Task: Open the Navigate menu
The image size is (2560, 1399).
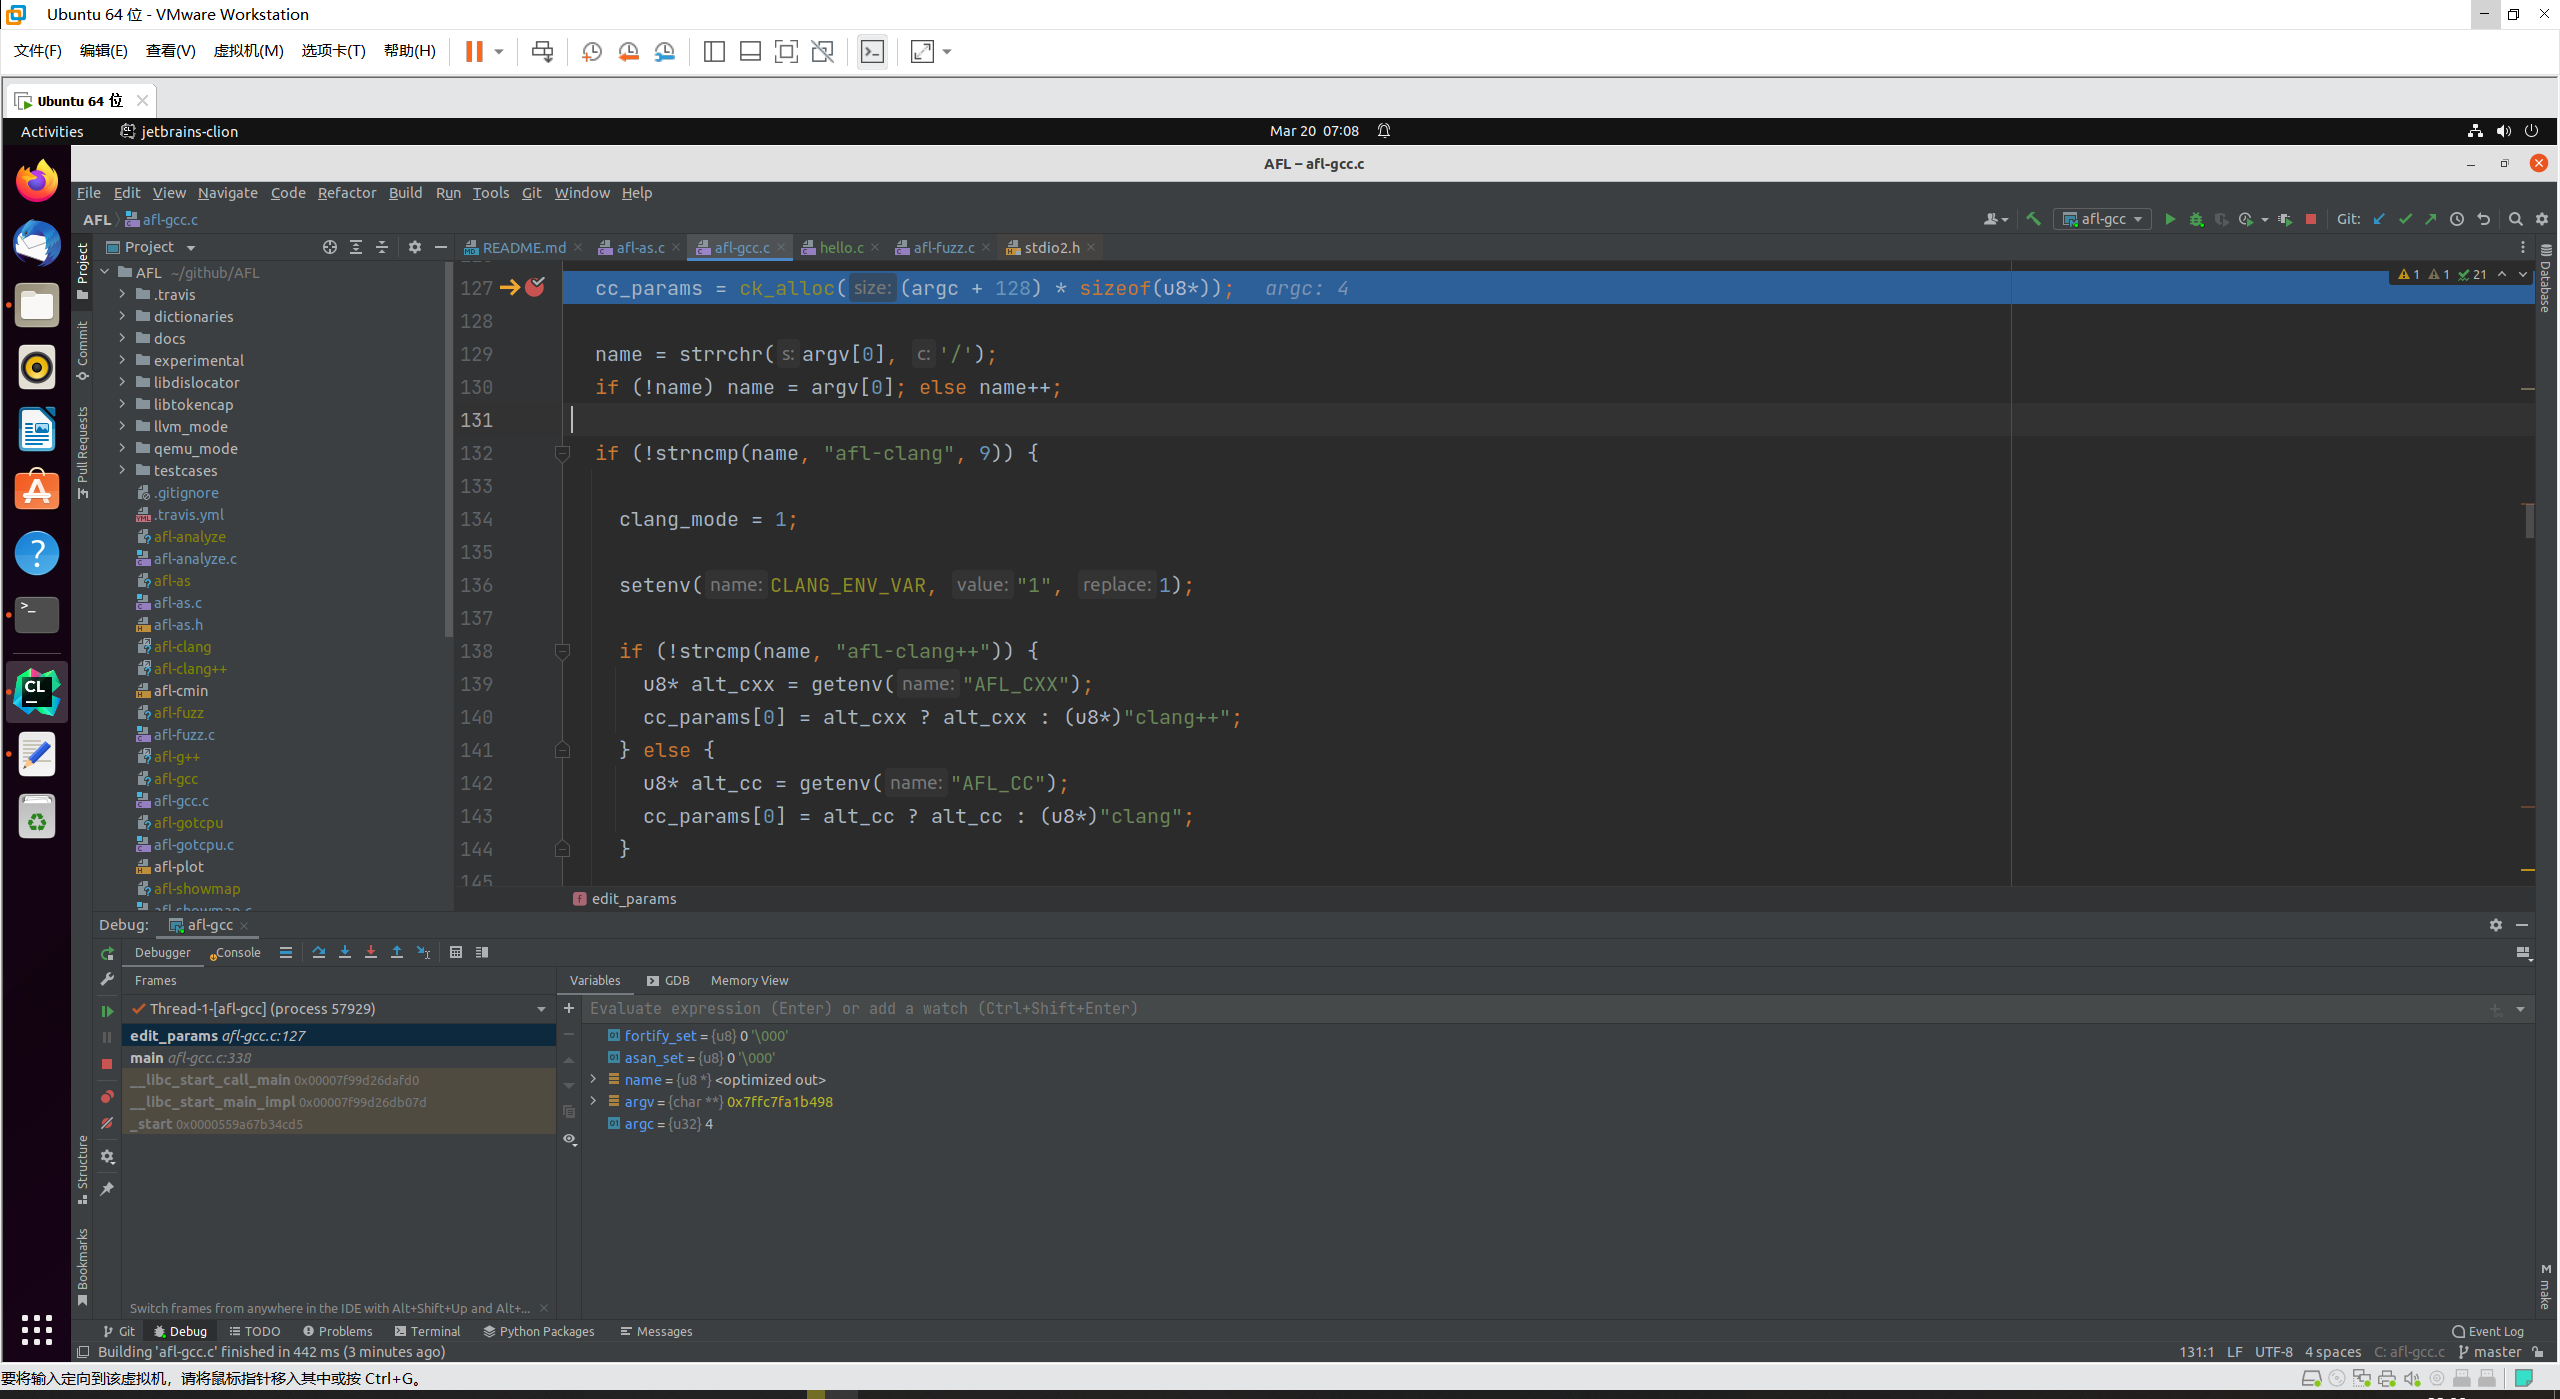Action: pyautogui.click(x=227, y=193)
